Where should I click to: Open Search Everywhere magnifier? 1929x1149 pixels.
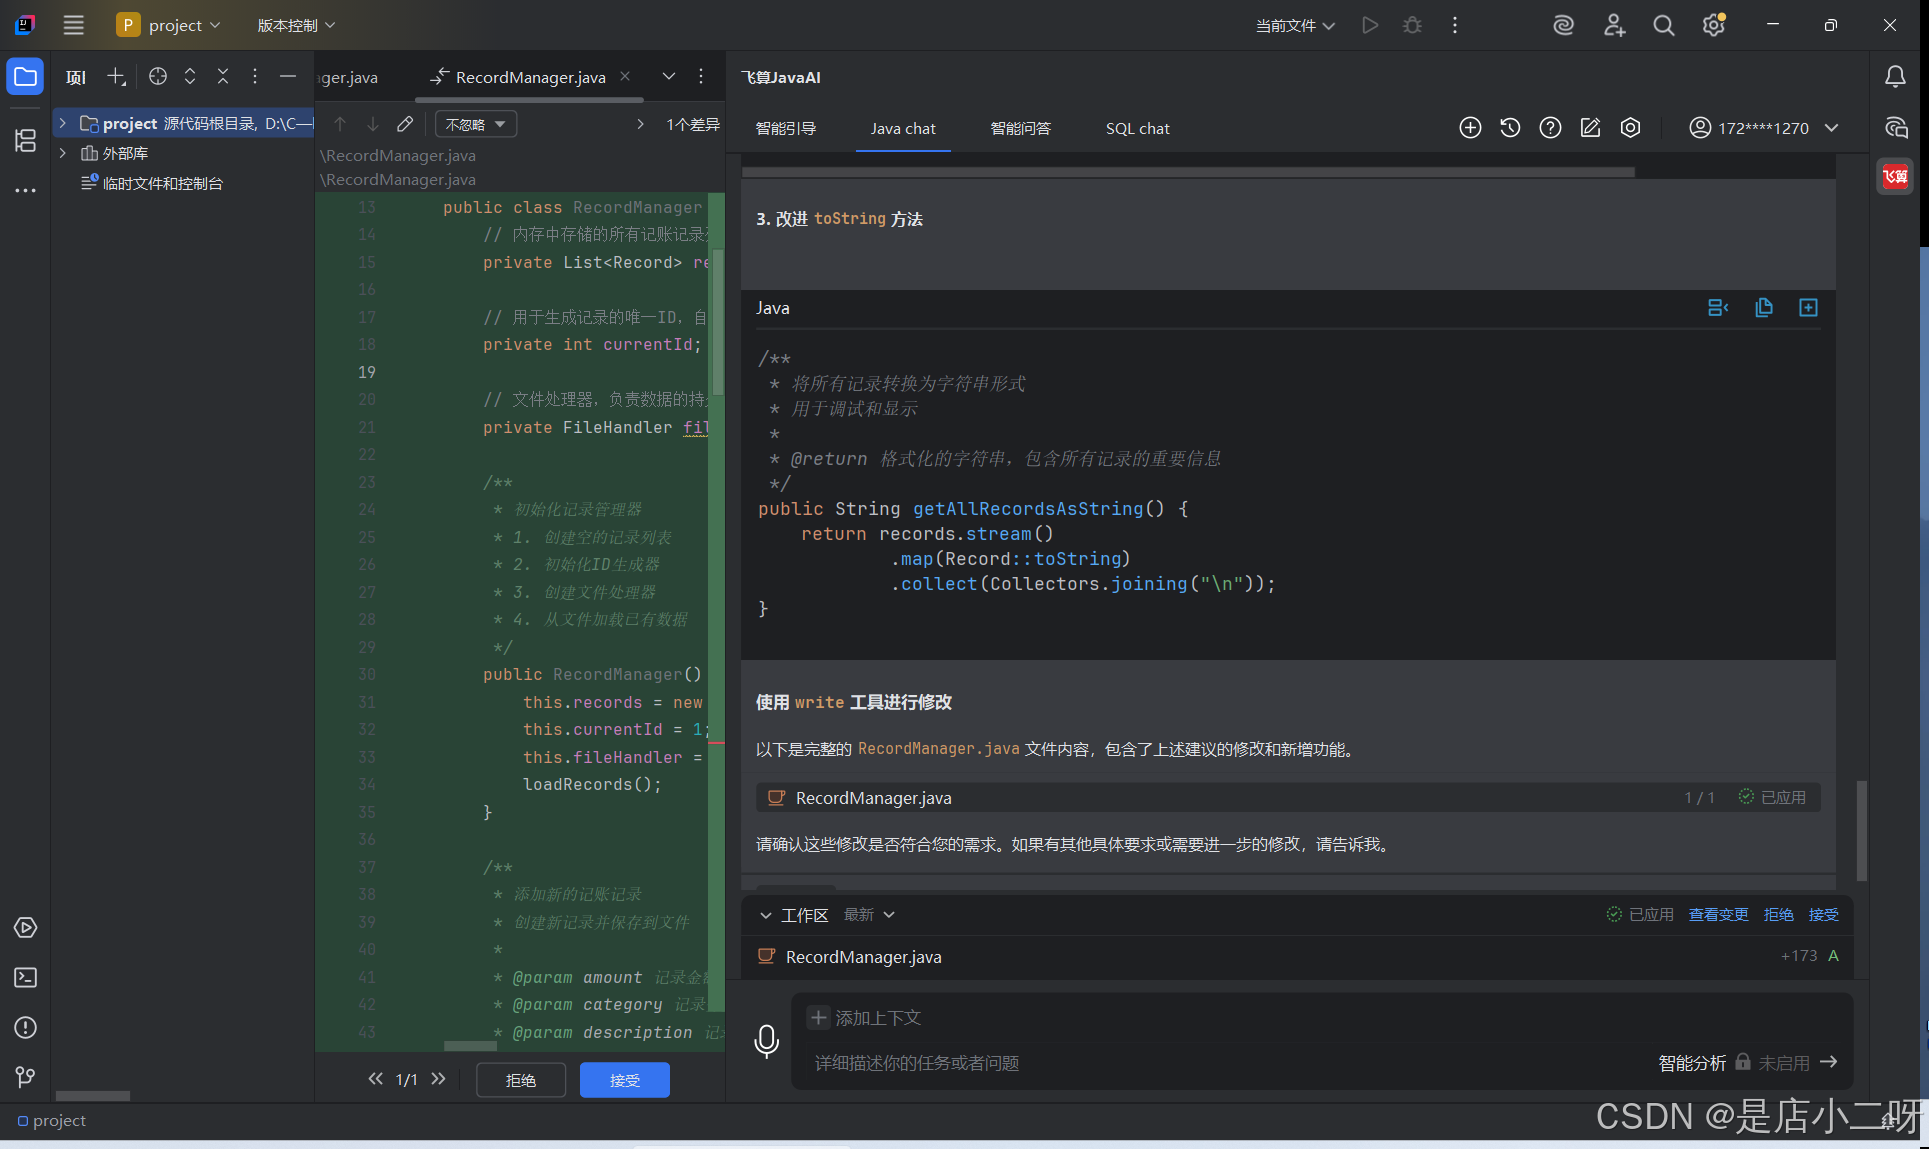[1664, 25]
